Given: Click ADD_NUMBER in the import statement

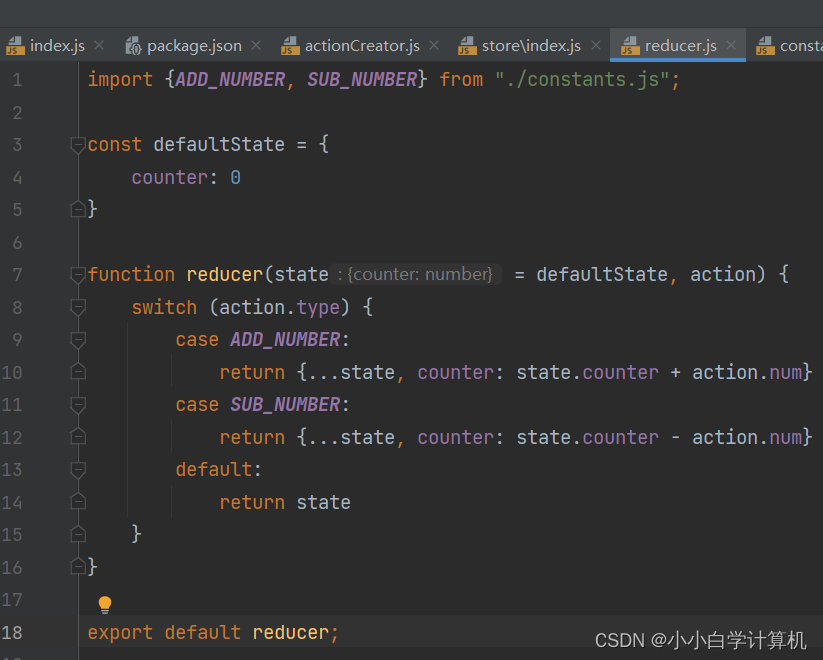Looking at the screenshot, I should click(230, 79).
